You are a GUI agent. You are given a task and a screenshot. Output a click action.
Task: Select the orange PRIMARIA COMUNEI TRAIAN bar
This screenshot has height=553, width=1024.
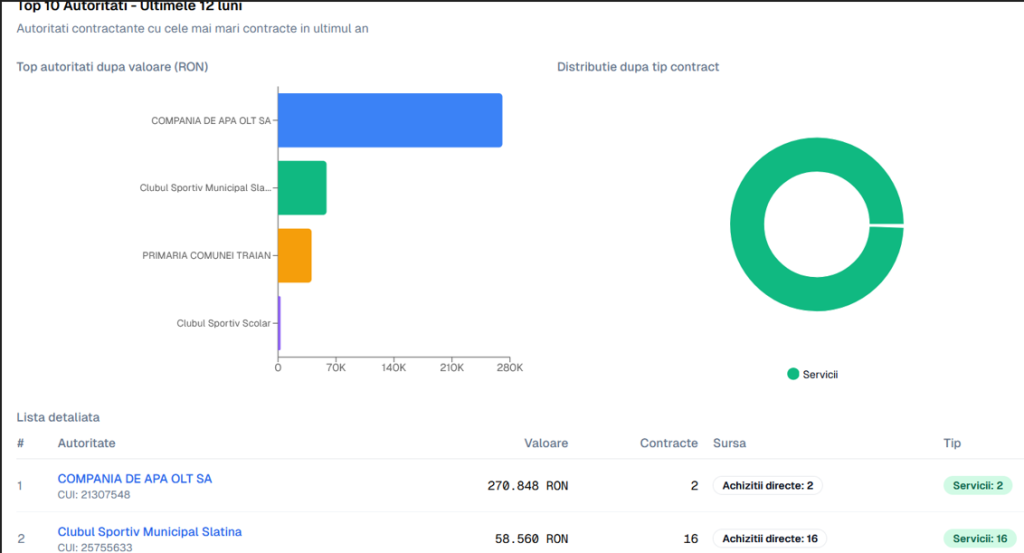pos(294,255)
